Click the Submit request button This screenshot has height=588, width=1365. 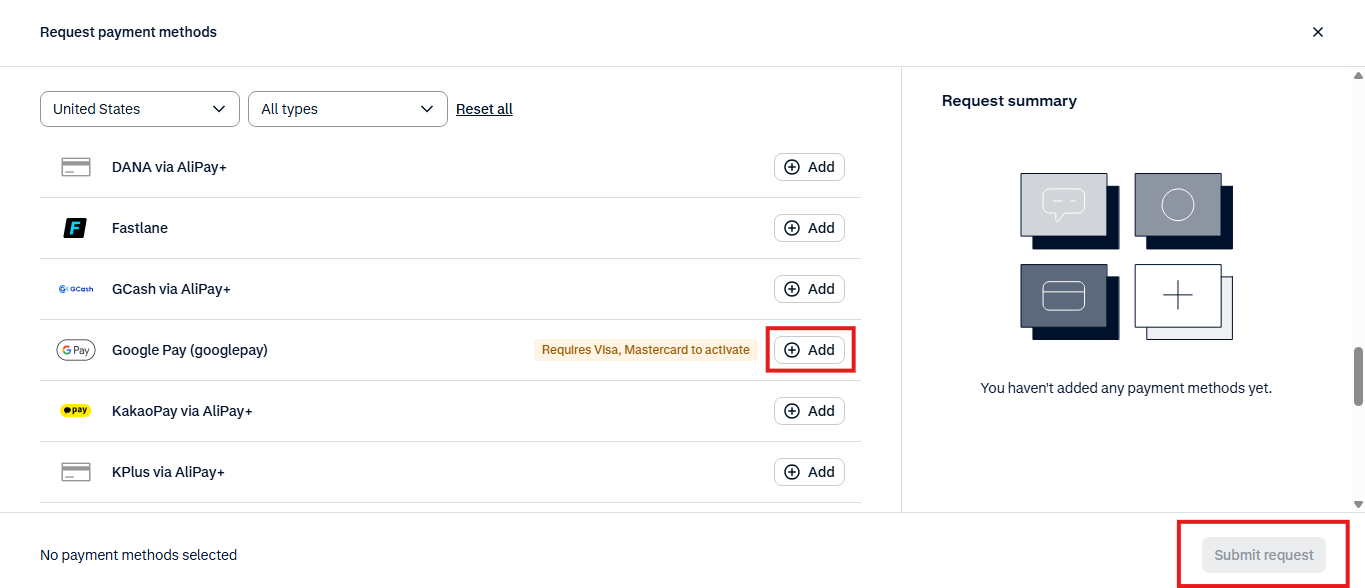[x=1264, y=555]
